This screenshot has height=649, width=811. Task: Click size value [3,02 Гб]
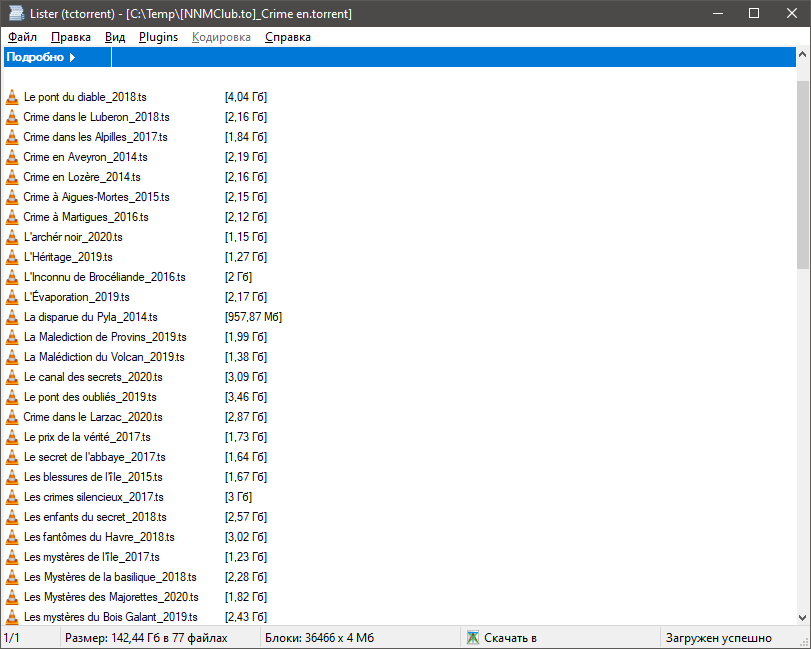[246, 537]
